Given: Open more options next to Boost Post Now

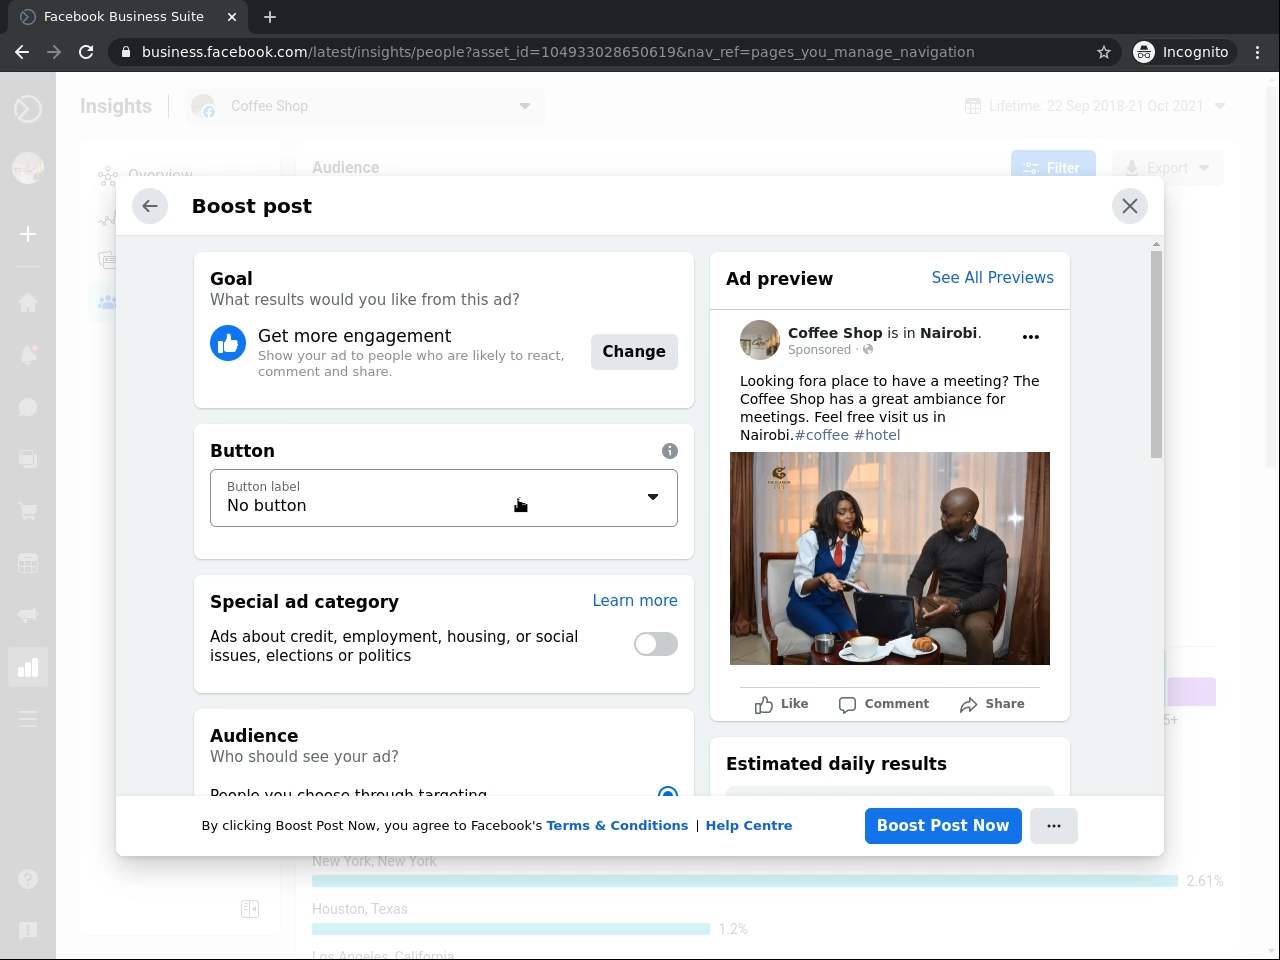Looking at the screenshot, I should pos(1054,826).
